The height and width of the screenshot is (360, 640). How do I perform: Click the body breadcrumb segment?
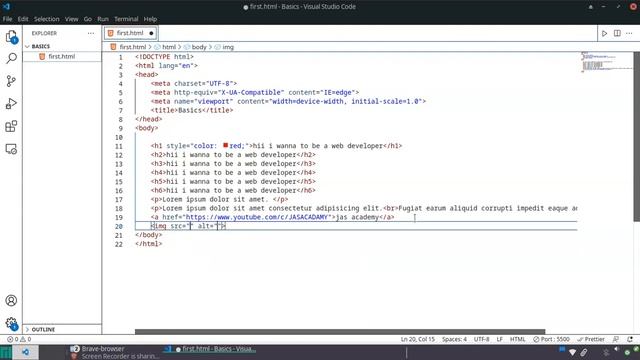click(199, 47)
